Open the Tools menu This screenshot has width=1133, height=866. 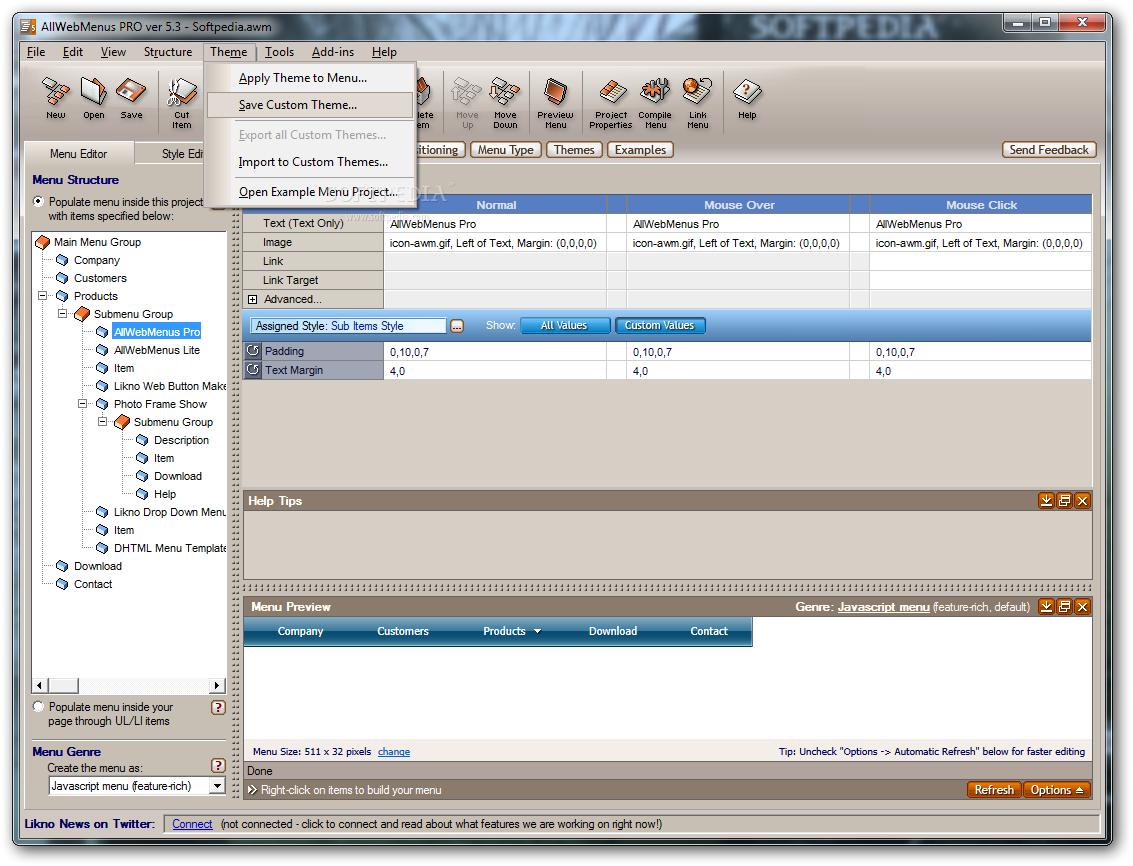coord(279,52)
